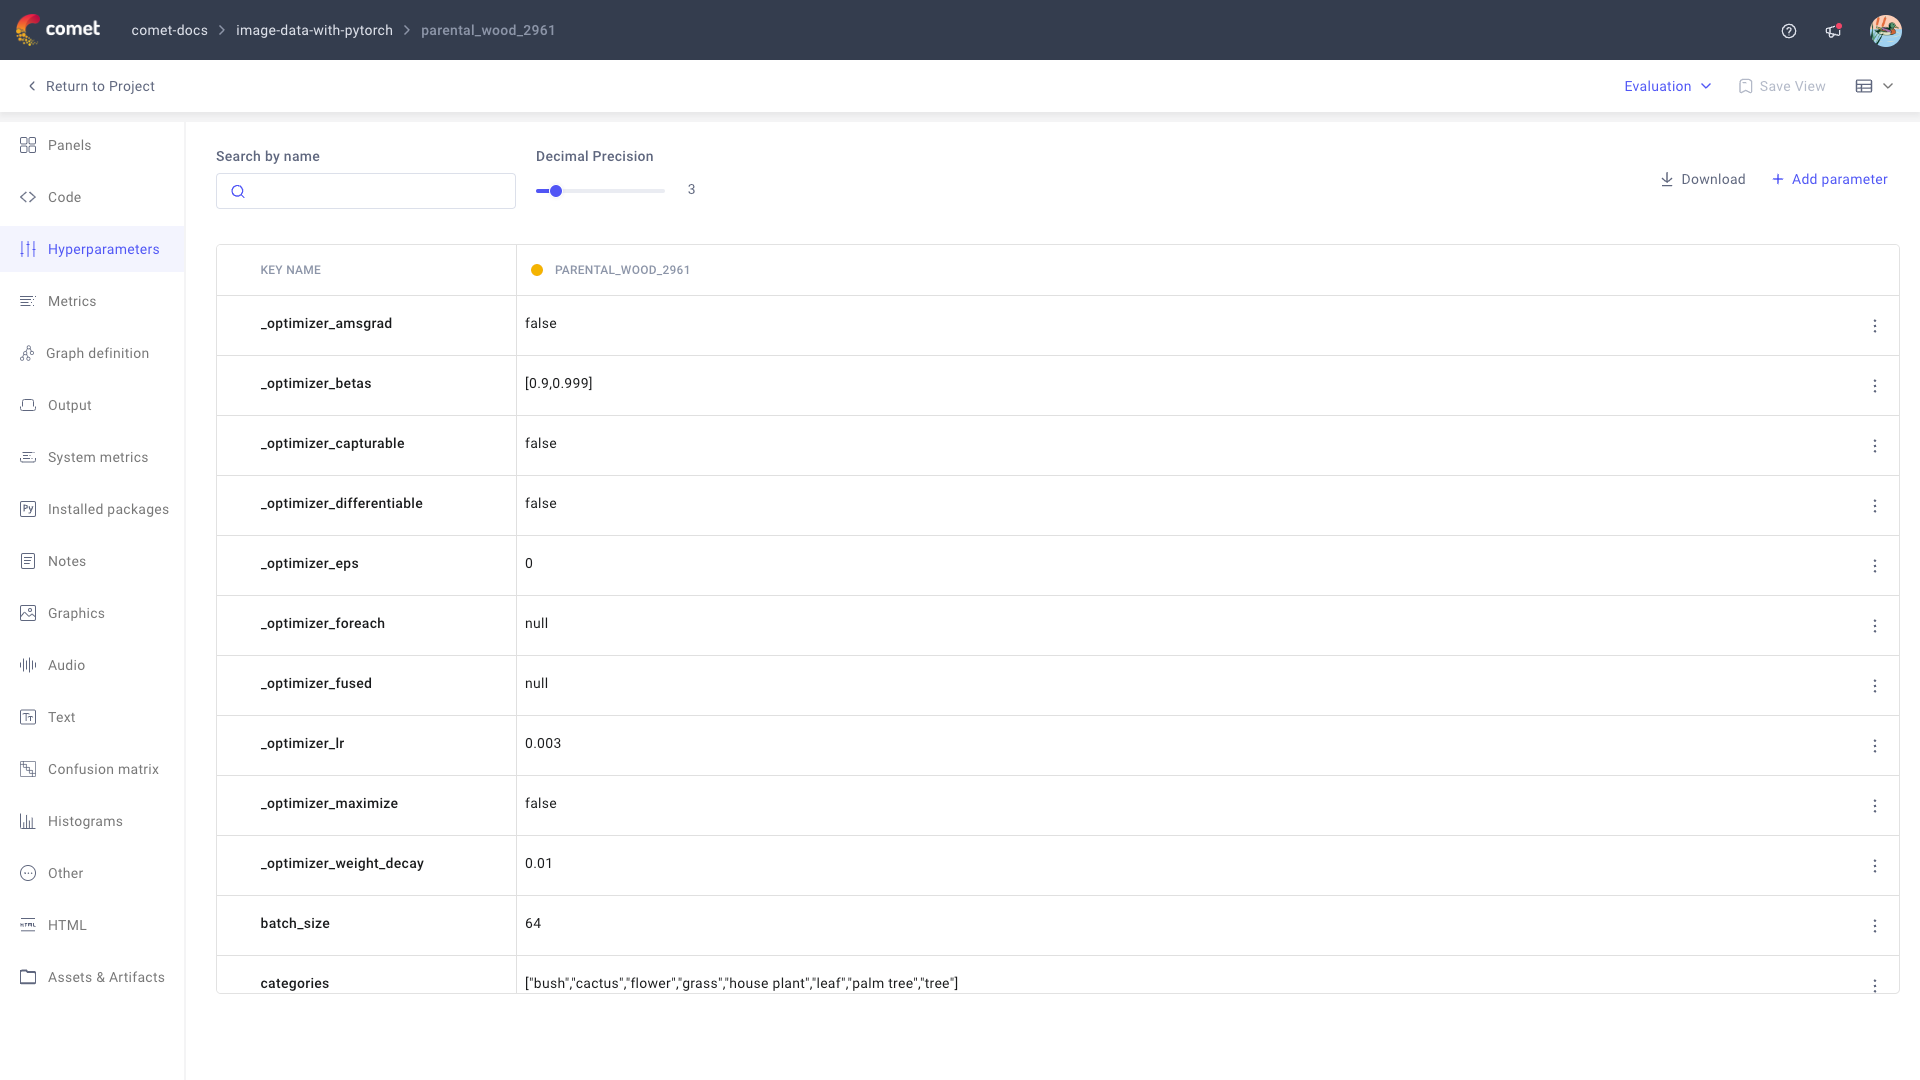Open the Histograms section
1920x1080 pixels.
pos(85,821)
